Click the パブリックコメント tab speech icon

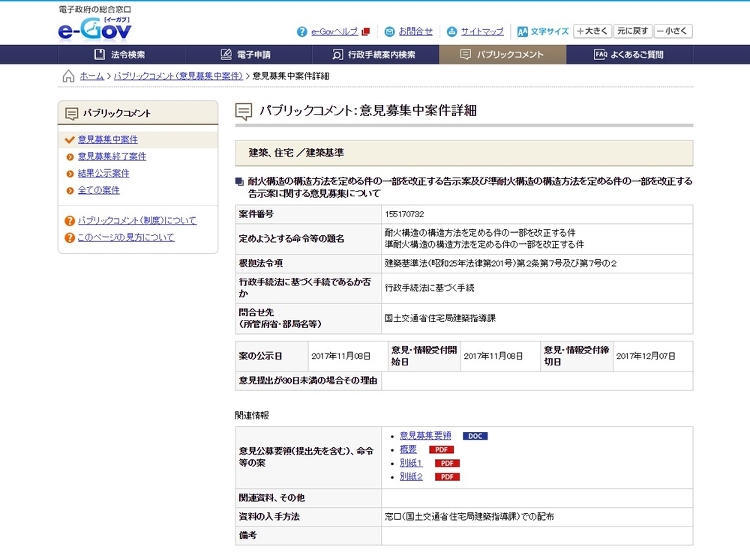click(x=465, y=55)
